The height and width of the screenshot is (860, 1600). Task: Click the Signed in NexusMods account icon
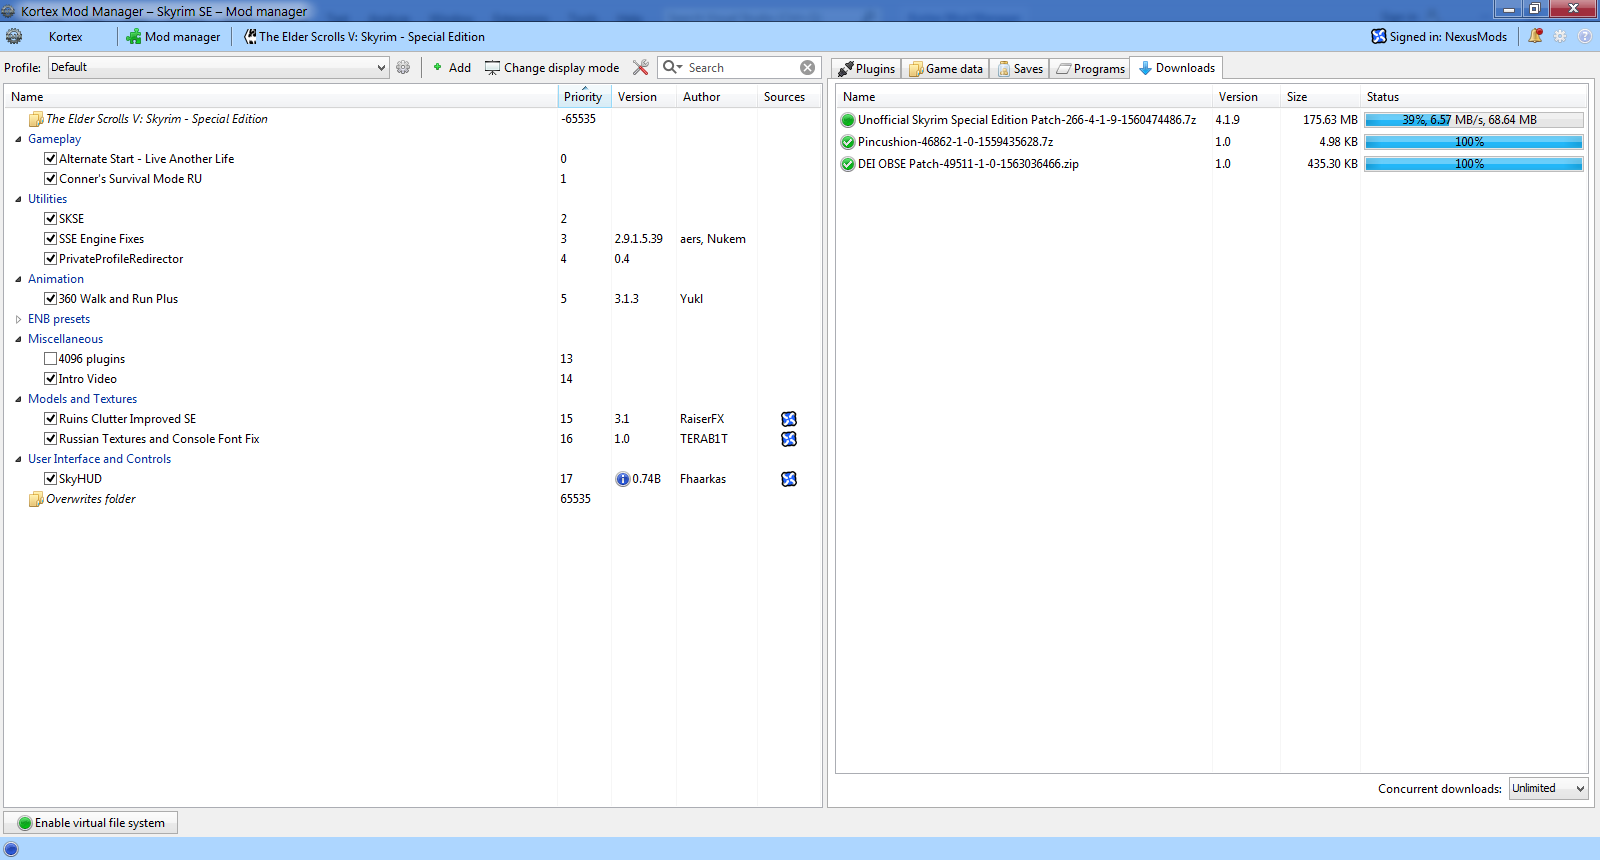pos(1379,37)
